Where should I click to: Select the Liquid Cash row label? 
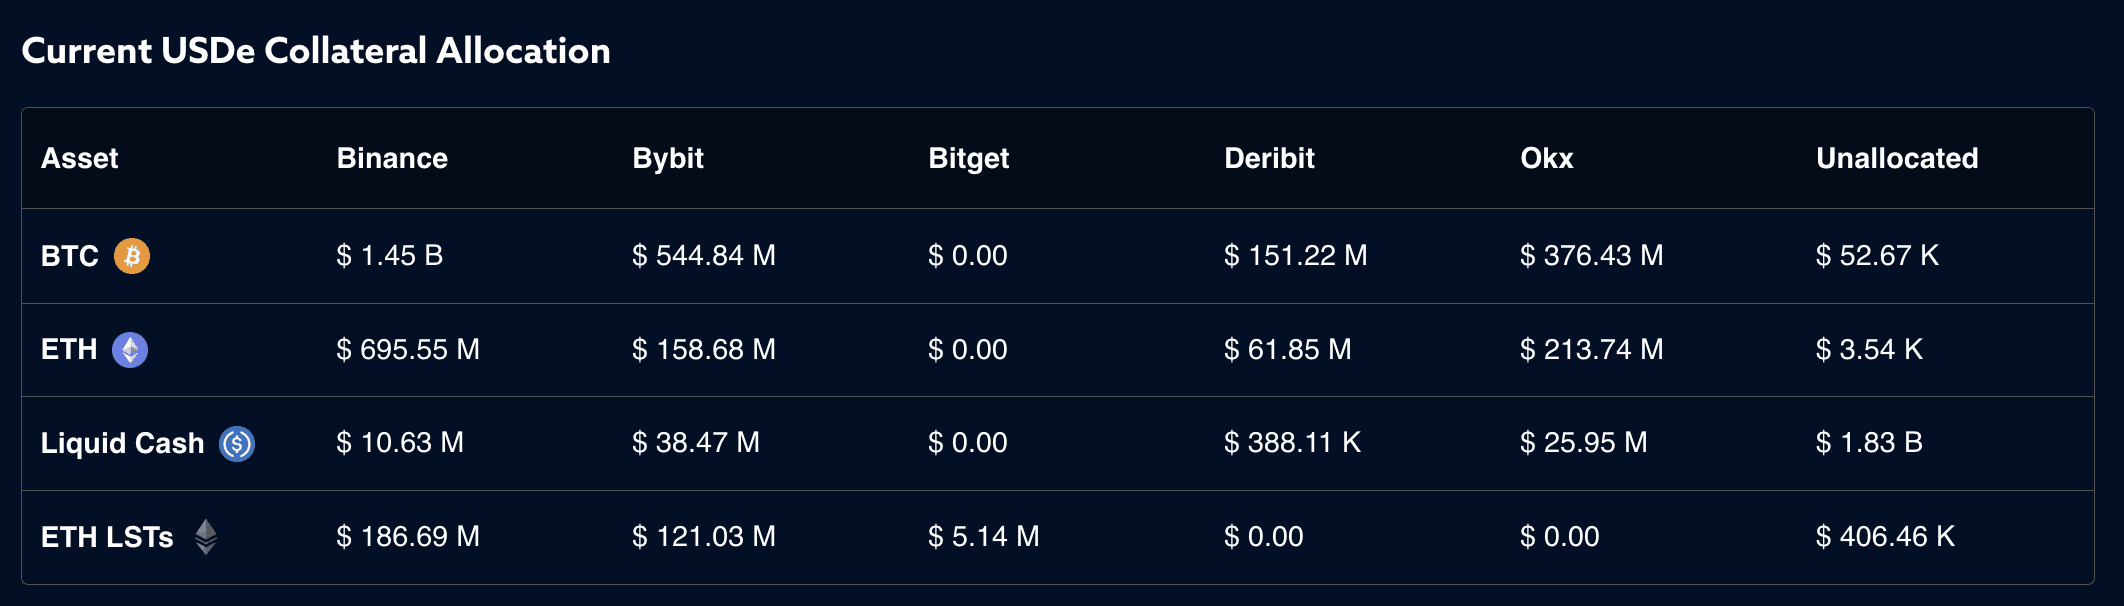pos(122,443)
